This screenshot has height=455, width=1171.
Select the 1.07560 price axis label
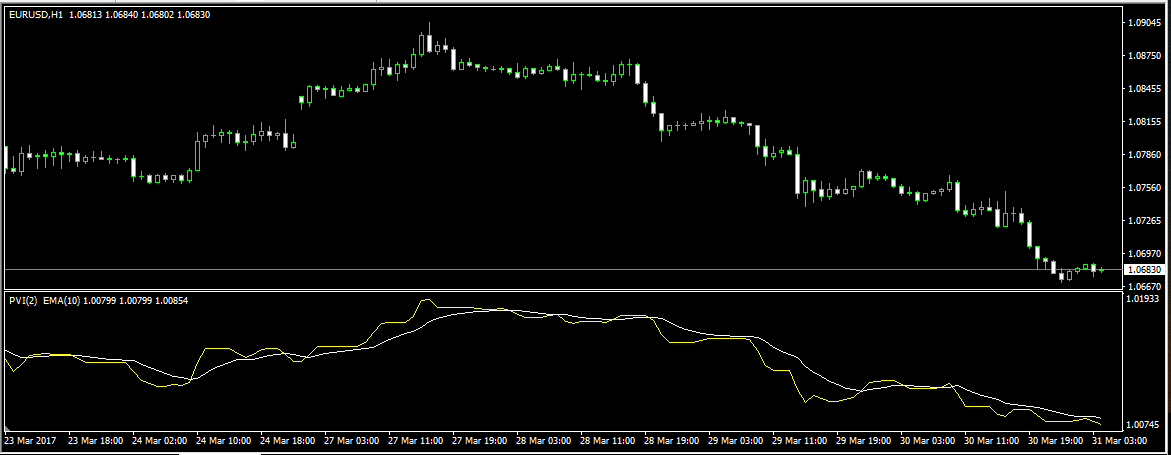click(x=1146, y=188)
